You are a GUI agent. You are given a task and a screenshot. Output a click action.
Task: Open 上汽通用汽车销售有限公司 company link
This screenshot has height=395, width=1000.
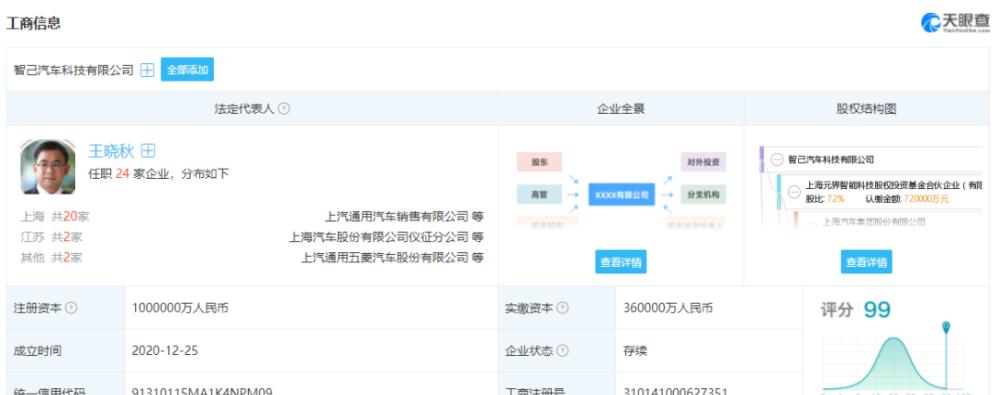click(x=397, y=216)
